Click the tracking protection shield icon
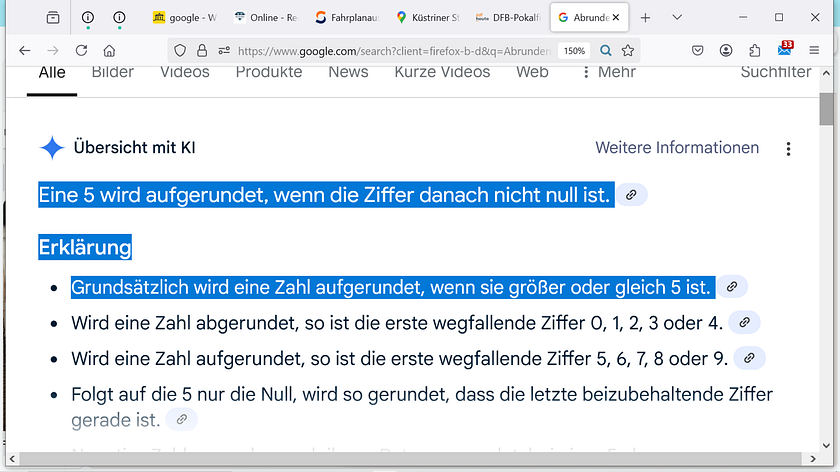Screen dimensions: 840x472 coord(179,50)
